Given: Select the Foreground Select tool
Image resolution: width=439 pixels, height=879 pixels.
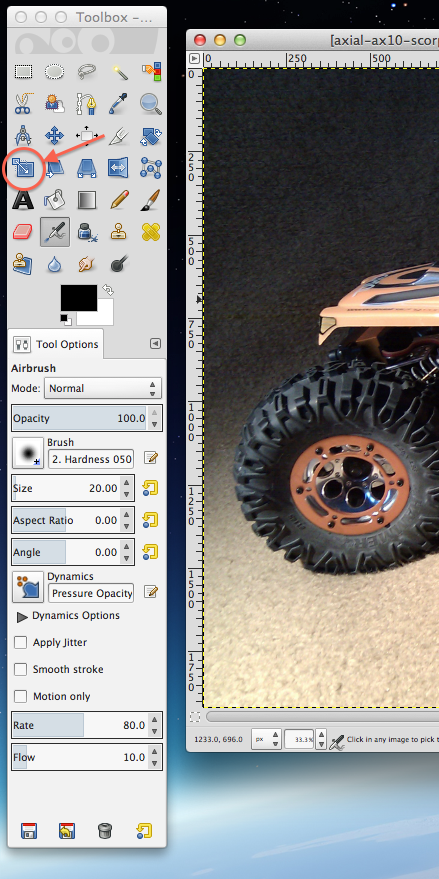Looking at the screenshot, I should (x=54, y=103).
